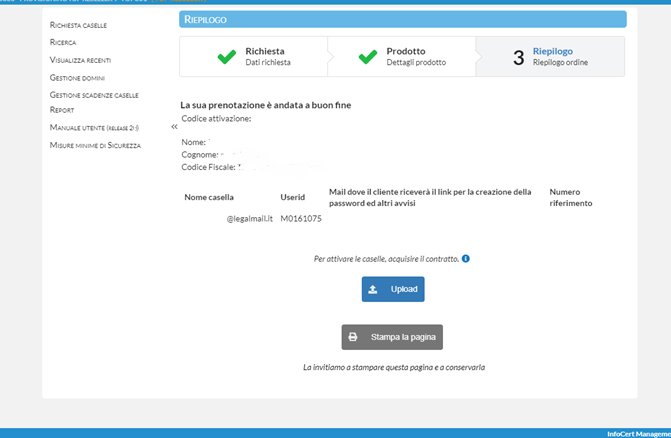
Task: Select the Riepilogo step tab
Action: pos(553,56)
